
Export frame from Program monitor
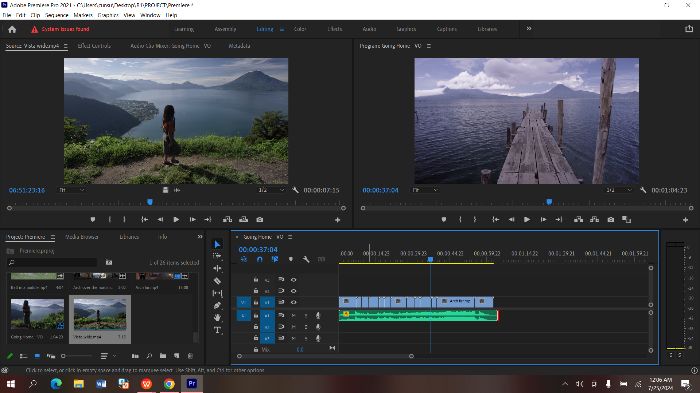tap(611, 219)
